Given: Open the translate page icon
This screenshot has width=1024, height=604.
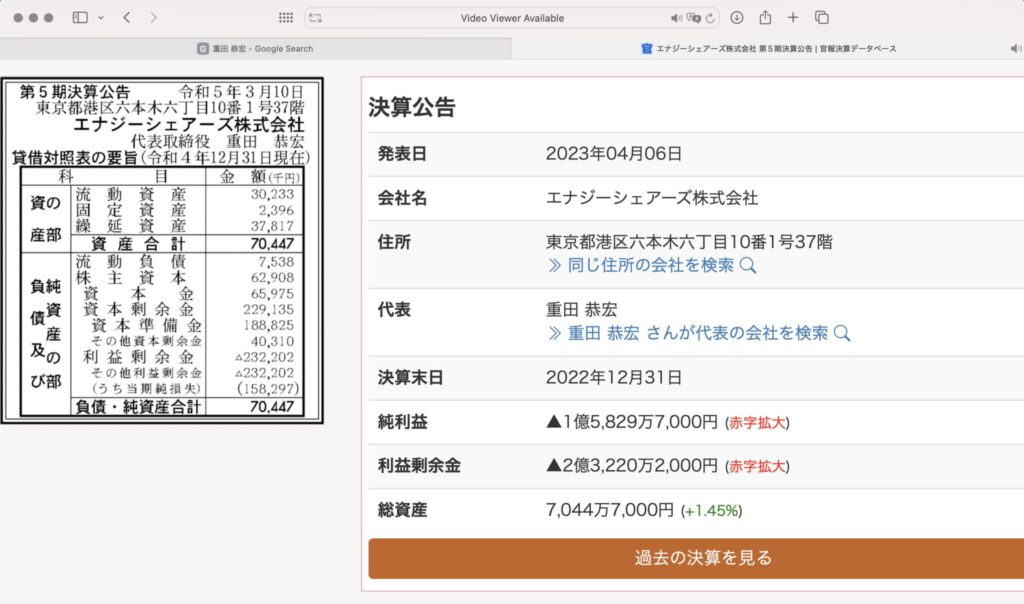Looking at the screenshot, I should tap(693, 18).
